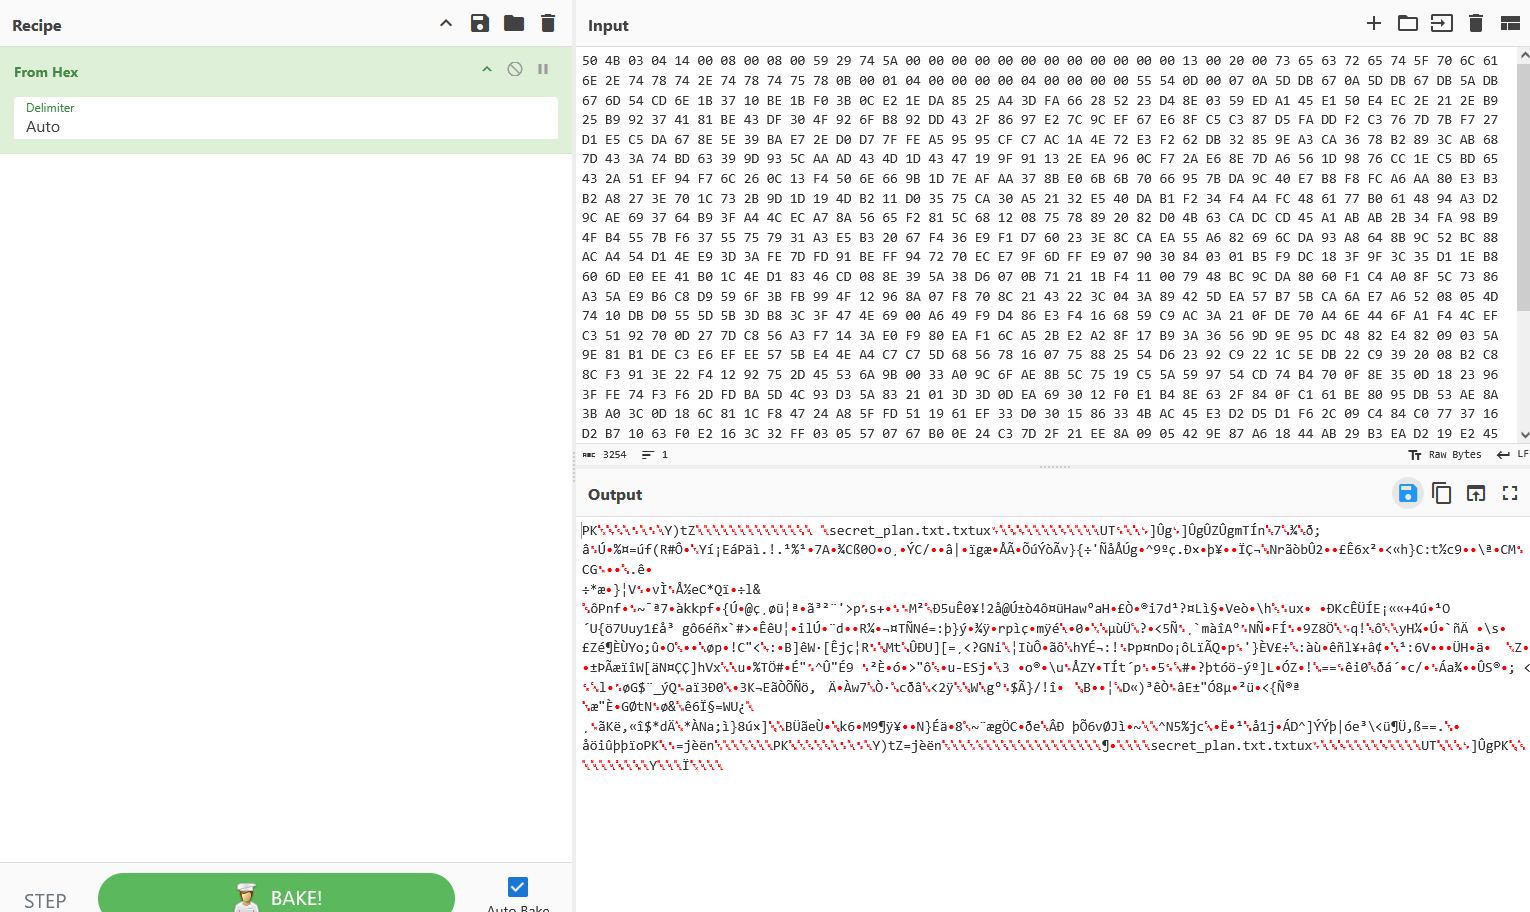The image size is (1530, 912).
Task: Clear the input with trash icon
Action: tap(1476, 23)
